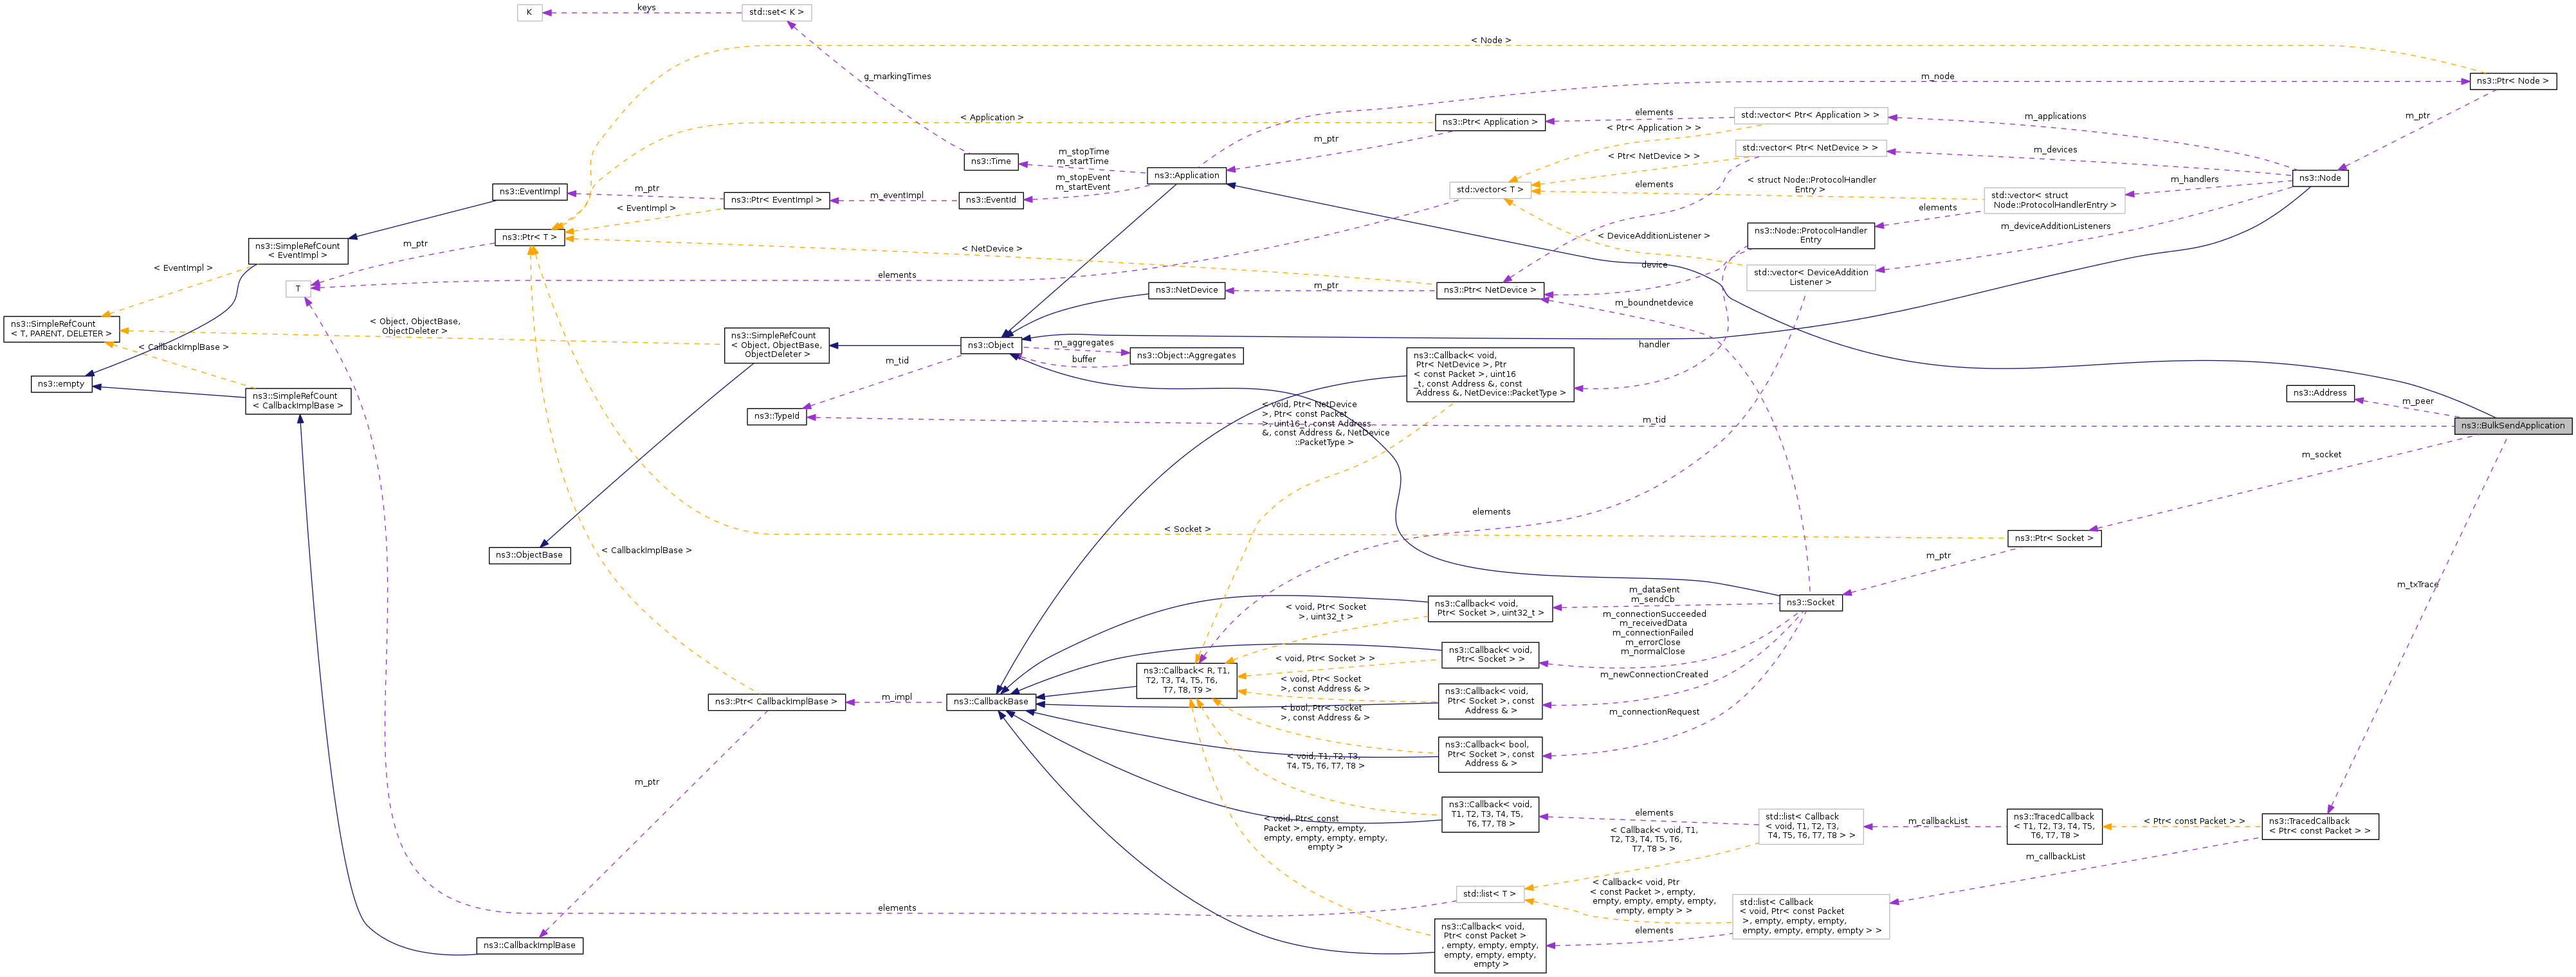
Task: Open Callback< bool, Ptr< Socket >, const Address & > node
Action: pyautogui.click(x=1490, y=754)
